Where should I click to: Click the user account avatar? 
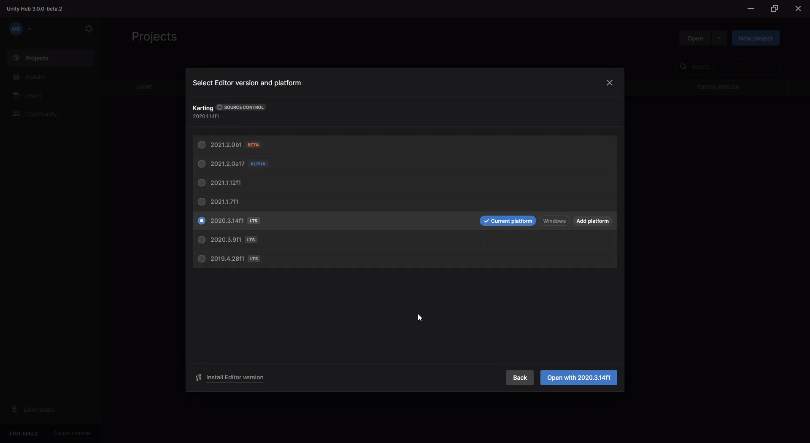pyautogui.click(x=16, y=29)
